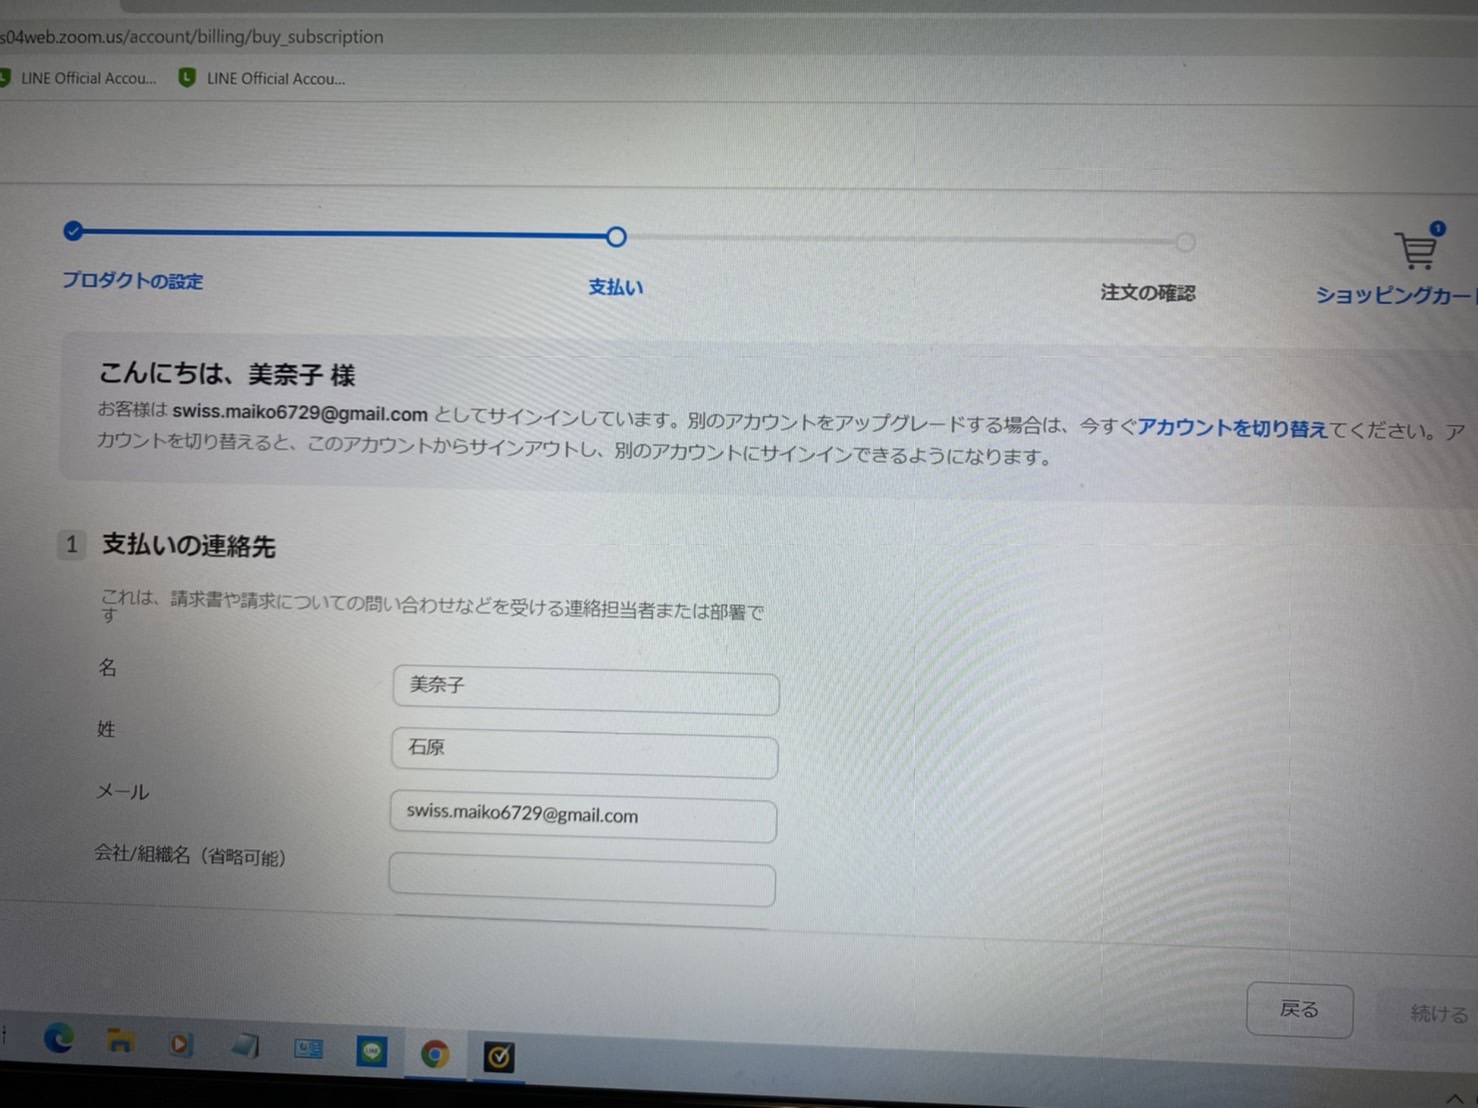Focus the 姓 last name field
This screenshot has height=1108, width=1478.
coord(585,752)
